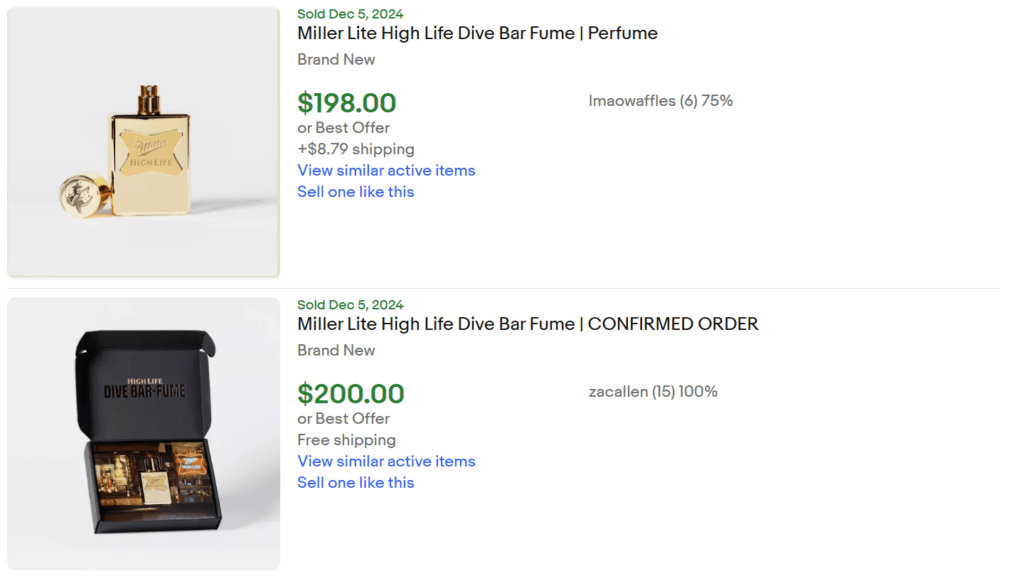This screenshot has width=1024, height=576.
Task: Click "or Best Offer" under the $198.00 price
Action: pyautogui.click(x=343, y=128)
